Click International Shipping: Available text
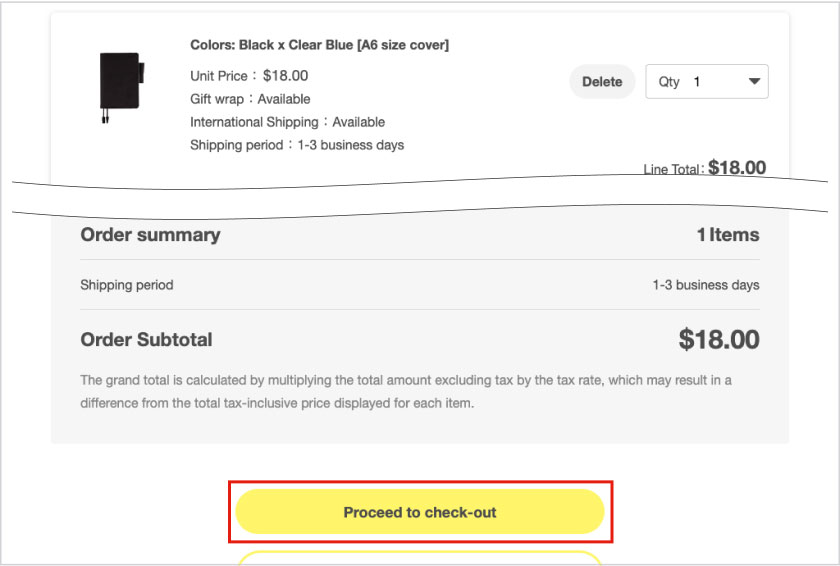Viewport: 840px width, 566px height. pos(287,122)
